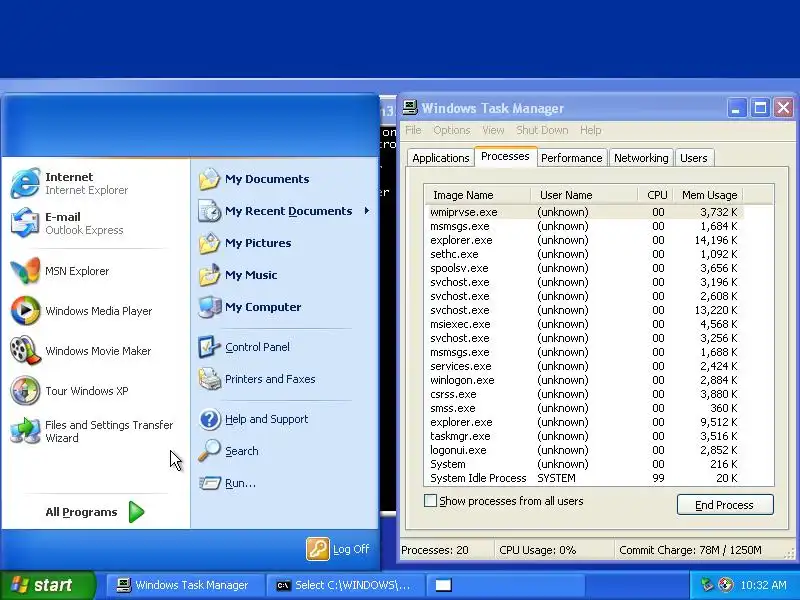Screen dimensions: 800x600
Task: Switch to the Performance tab
Action: coord(571,158)
